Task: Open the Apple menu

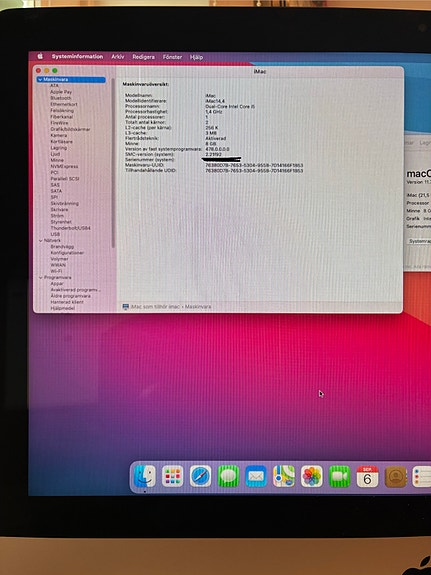Action: click(40, 56)
